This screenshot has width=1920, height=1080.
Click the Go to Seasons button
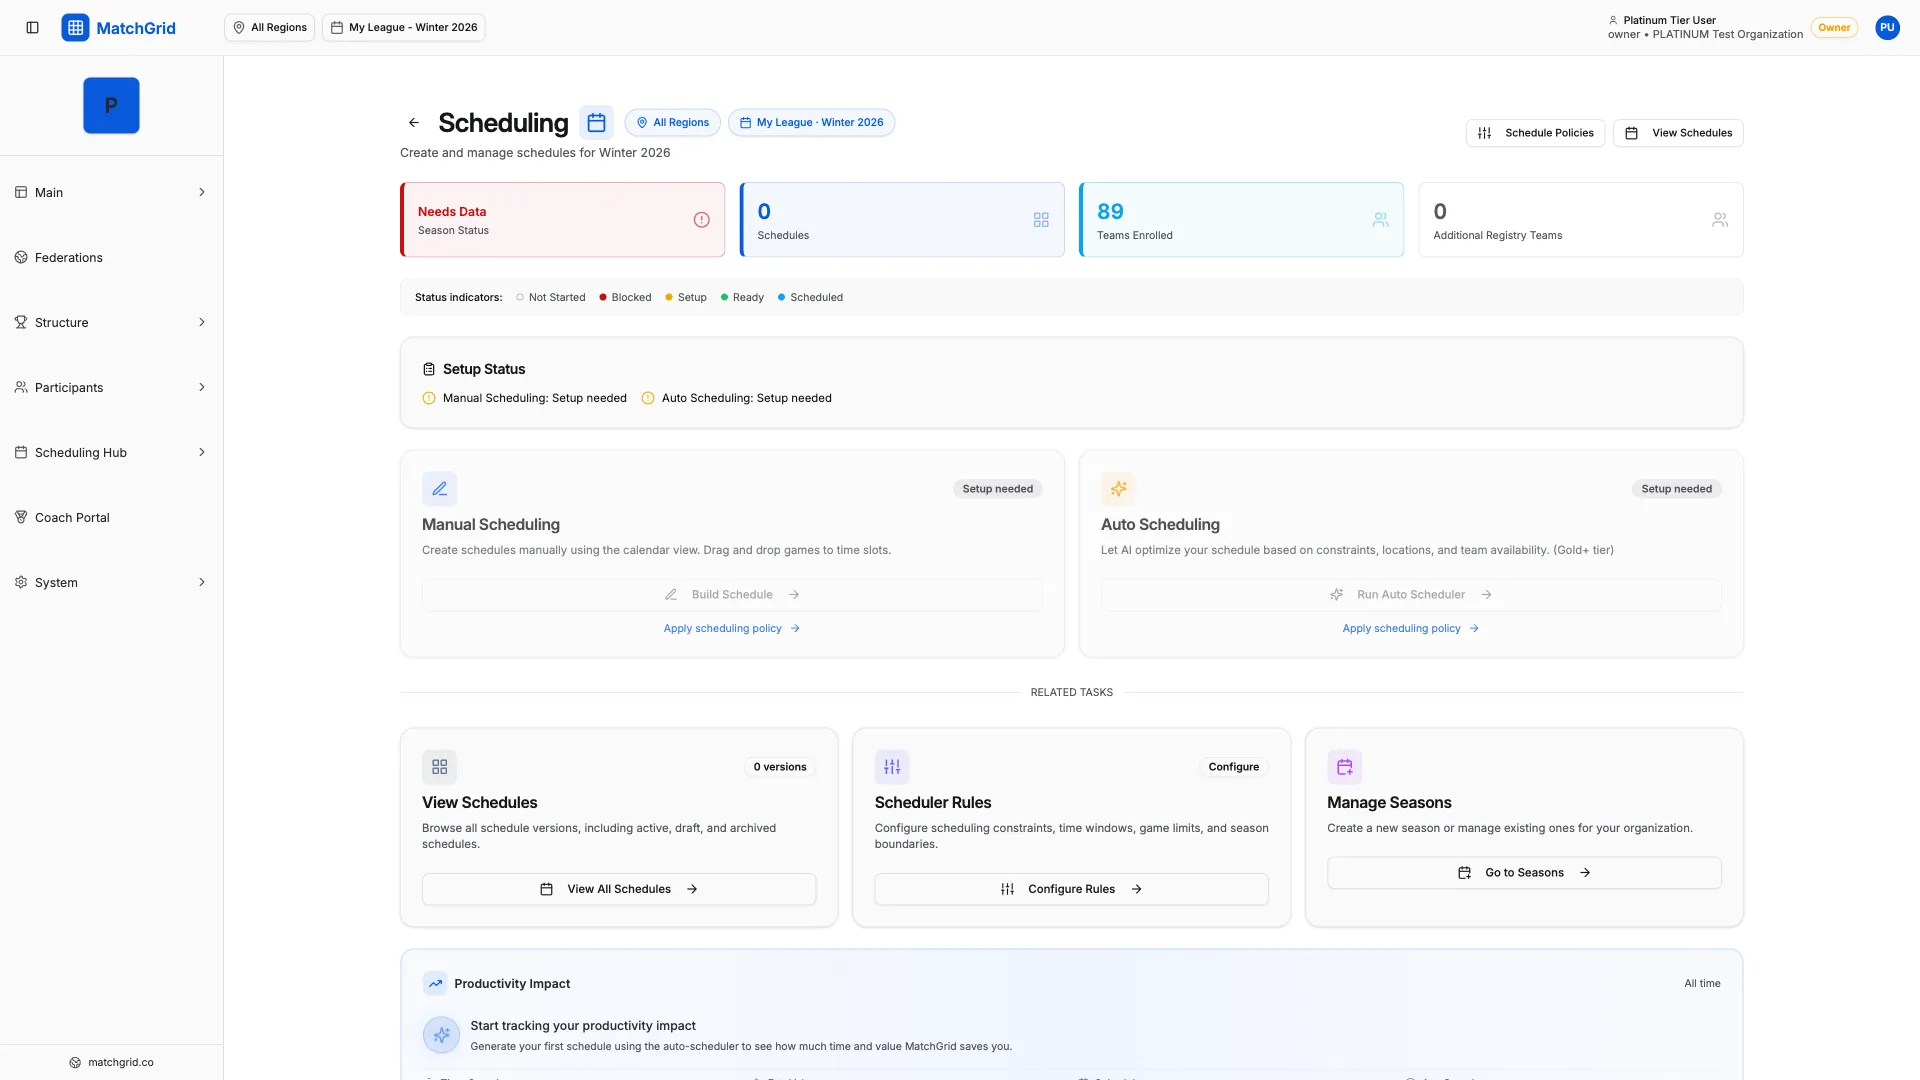(x=1523, y=872)
